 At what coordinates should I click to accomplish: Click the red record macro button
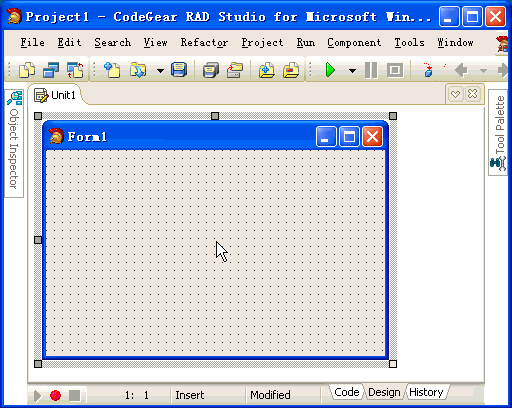click(55, 396)
